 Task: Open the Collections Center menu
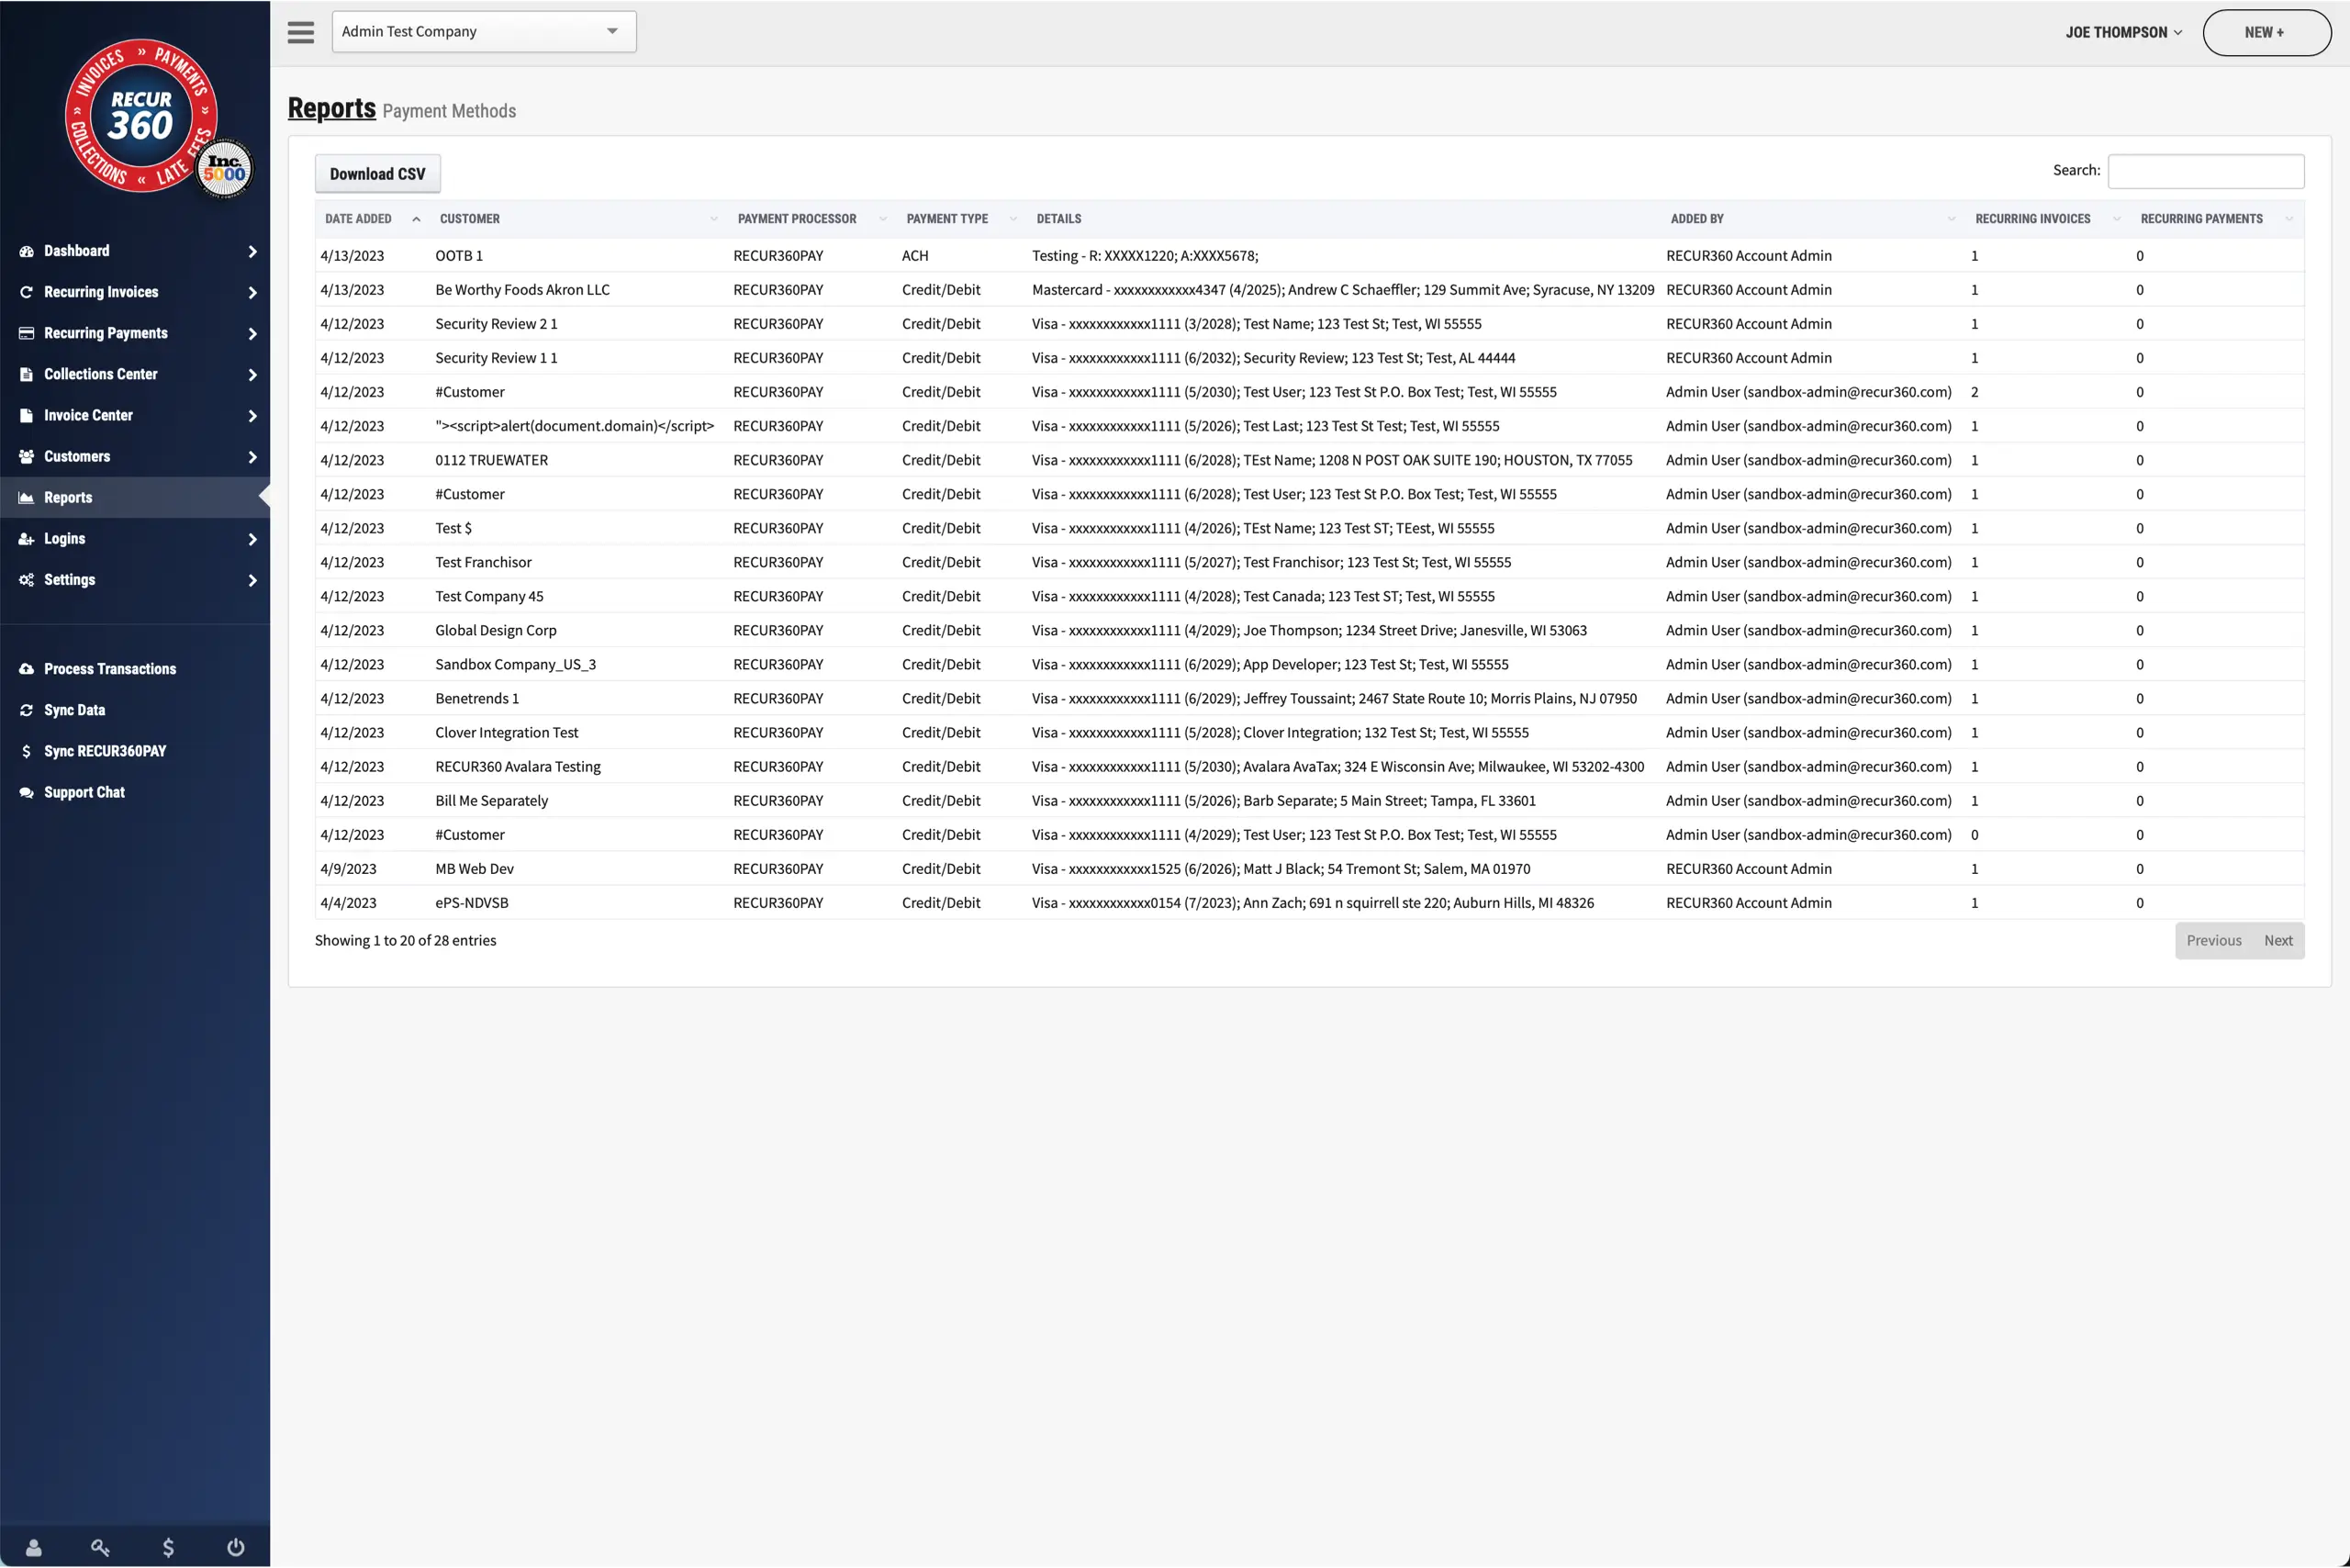pyautogui.click(x=135, y=374)
